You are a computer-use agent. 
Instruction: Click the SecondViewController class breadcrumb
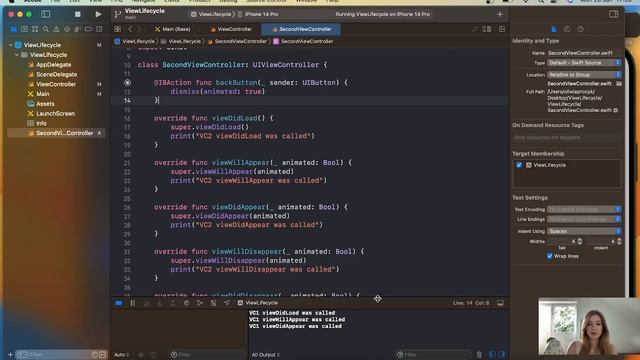[303, 41]
